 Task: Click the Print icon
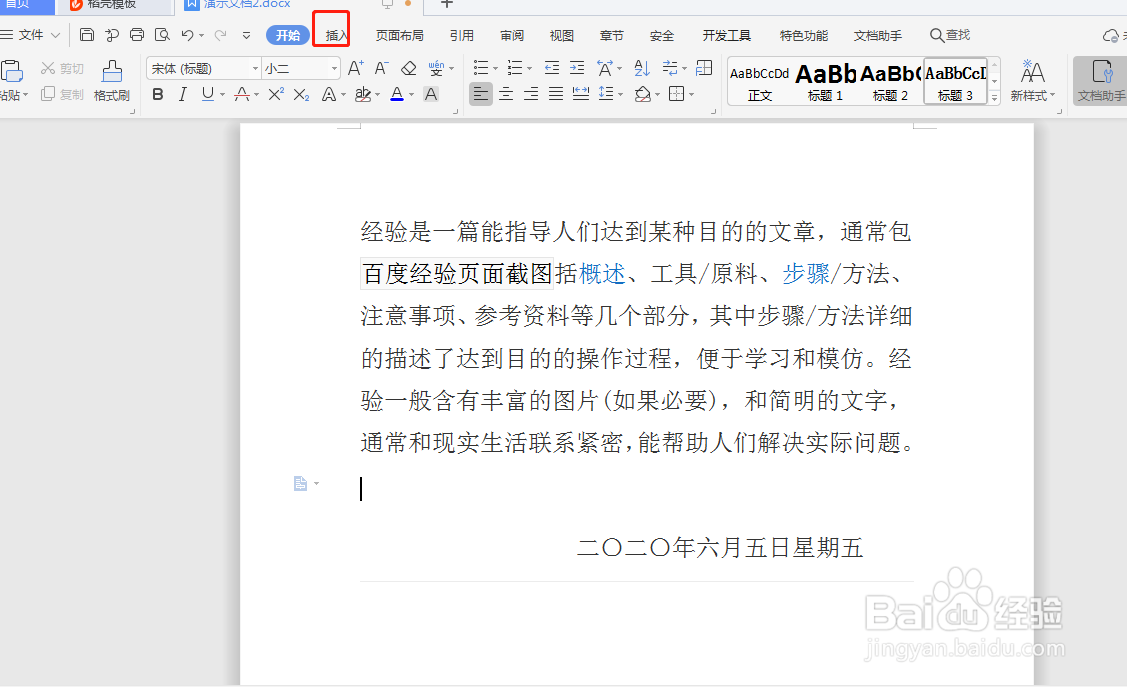coord(137,34)
